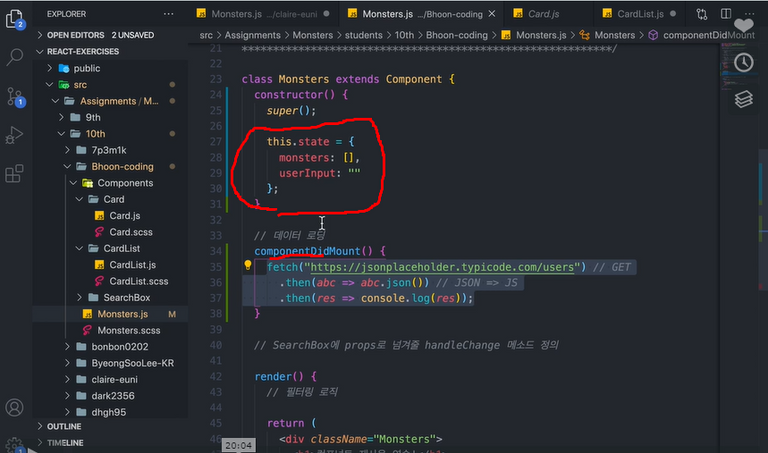
Task: Split the editor to the right
Action: [726, 14]
